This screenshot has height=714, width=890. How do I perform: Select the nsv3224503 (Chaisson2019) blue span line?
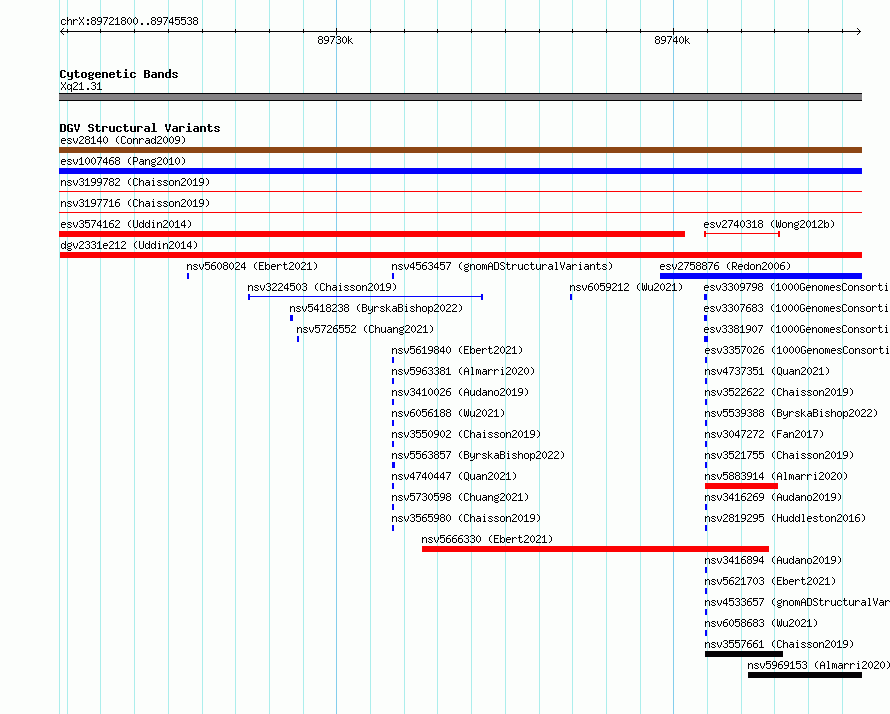[366, 297]
